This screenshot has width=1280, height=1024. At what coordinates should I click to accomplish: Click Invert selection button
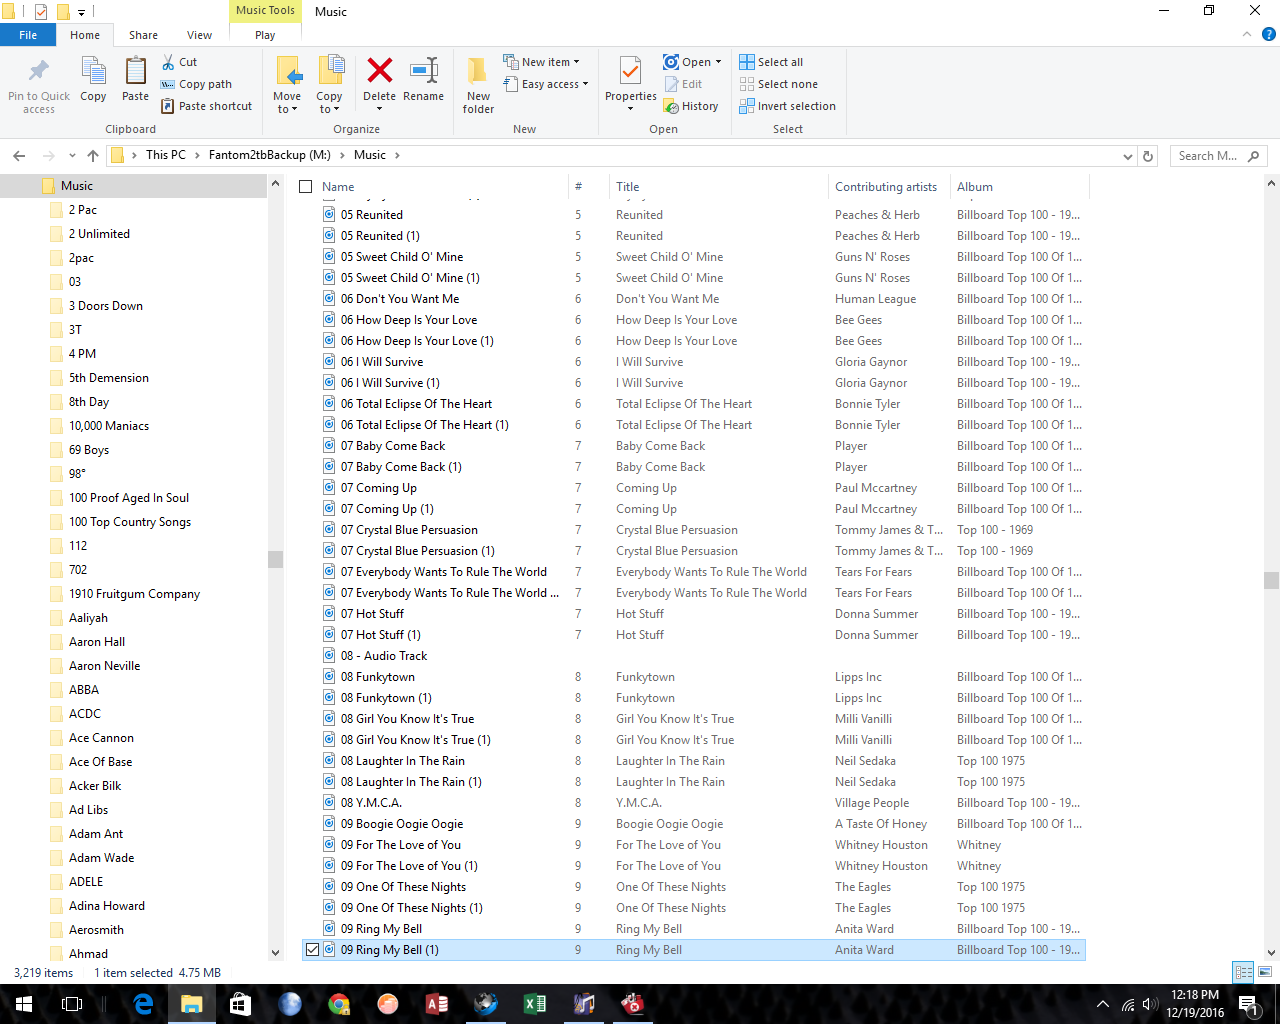(787, 106)
